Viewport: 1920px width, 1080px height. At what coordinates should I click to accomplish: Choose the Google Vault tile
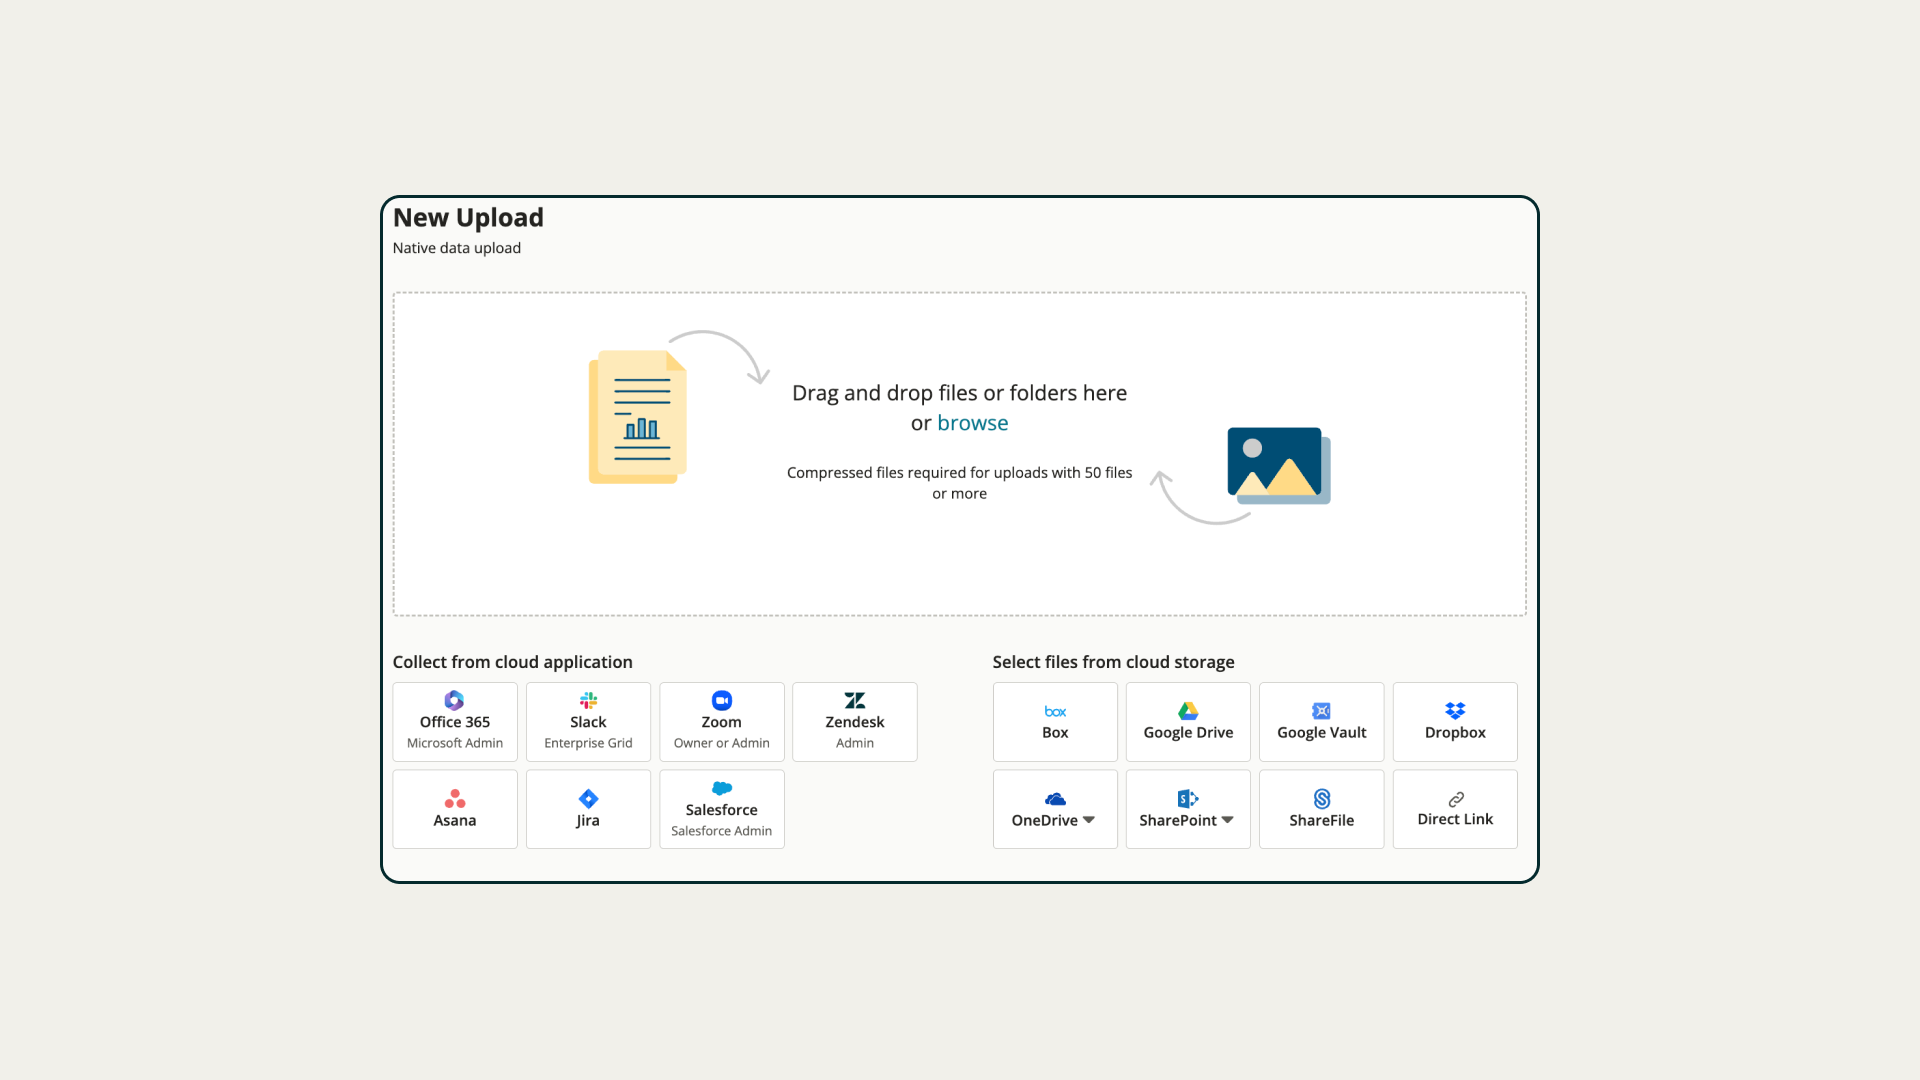(1321, 722)
